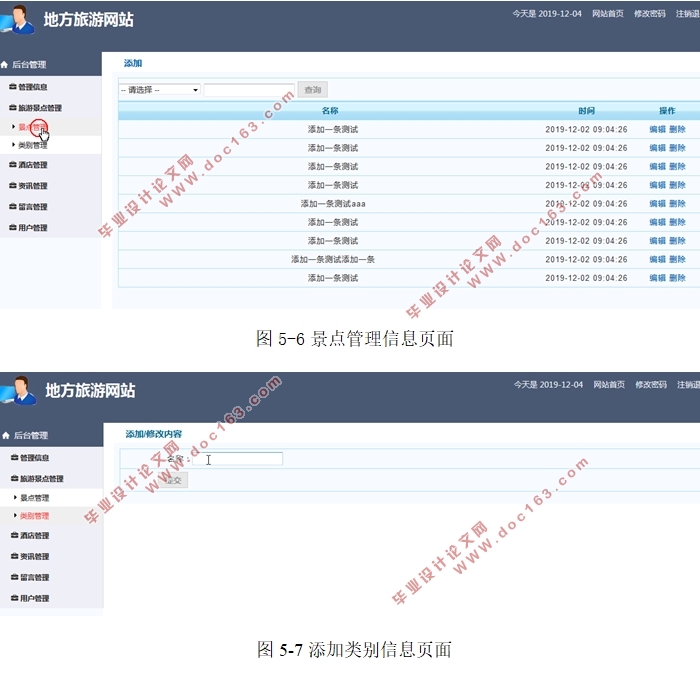Click briefcase icon of 旅游景点管理 in upper sidebar
This screenshot has height=677, width=700.
point(12,108)
